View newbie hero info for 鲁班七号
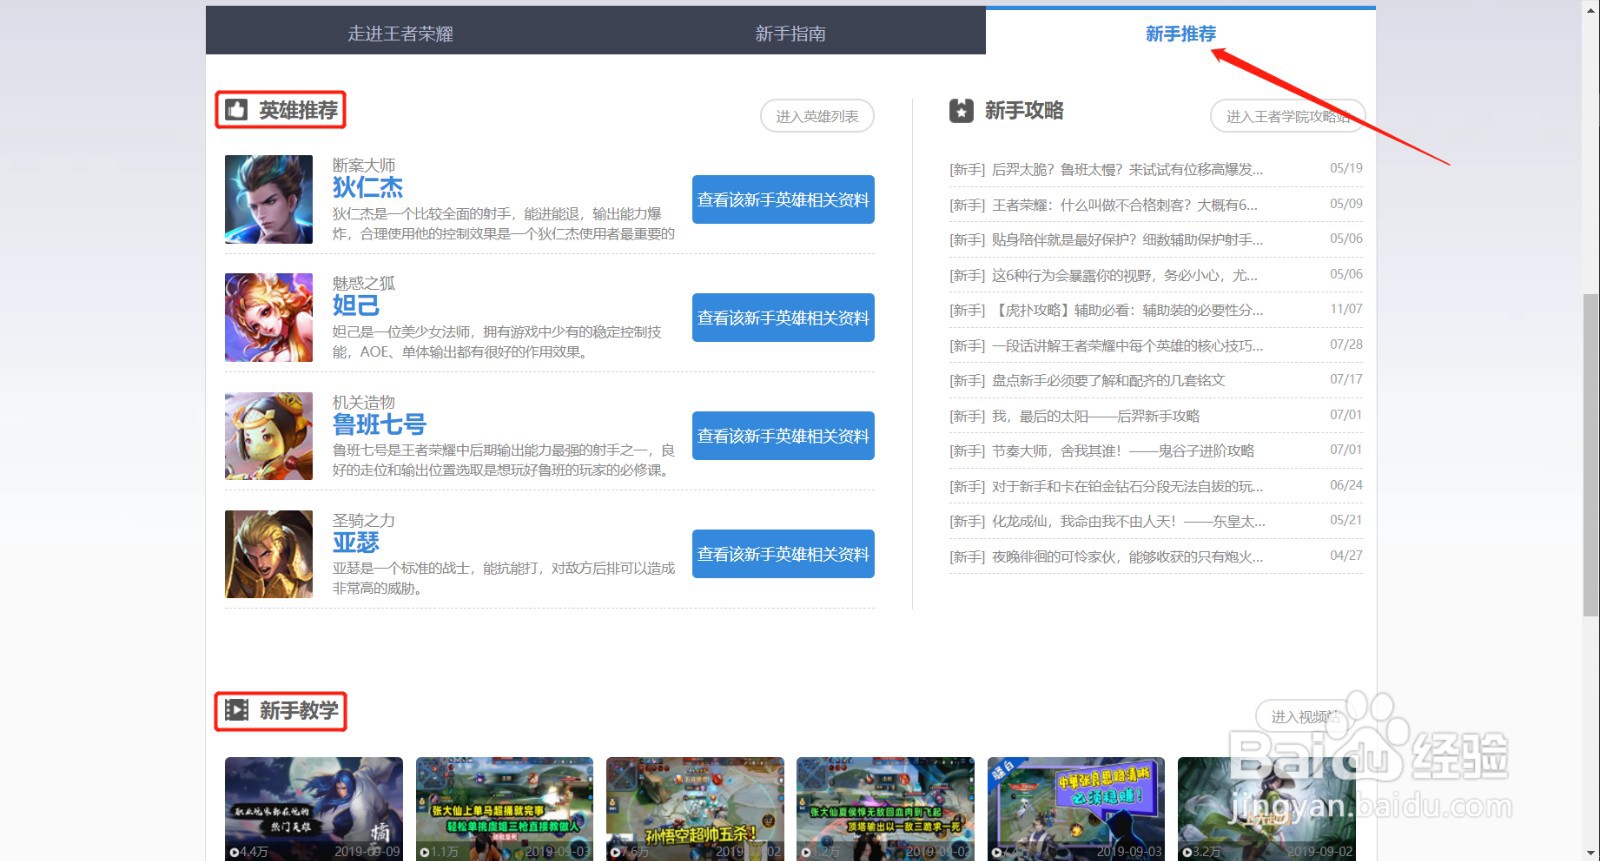This screenshot has width=1600, height=861. pyautogui.click(x=783, y=436)
